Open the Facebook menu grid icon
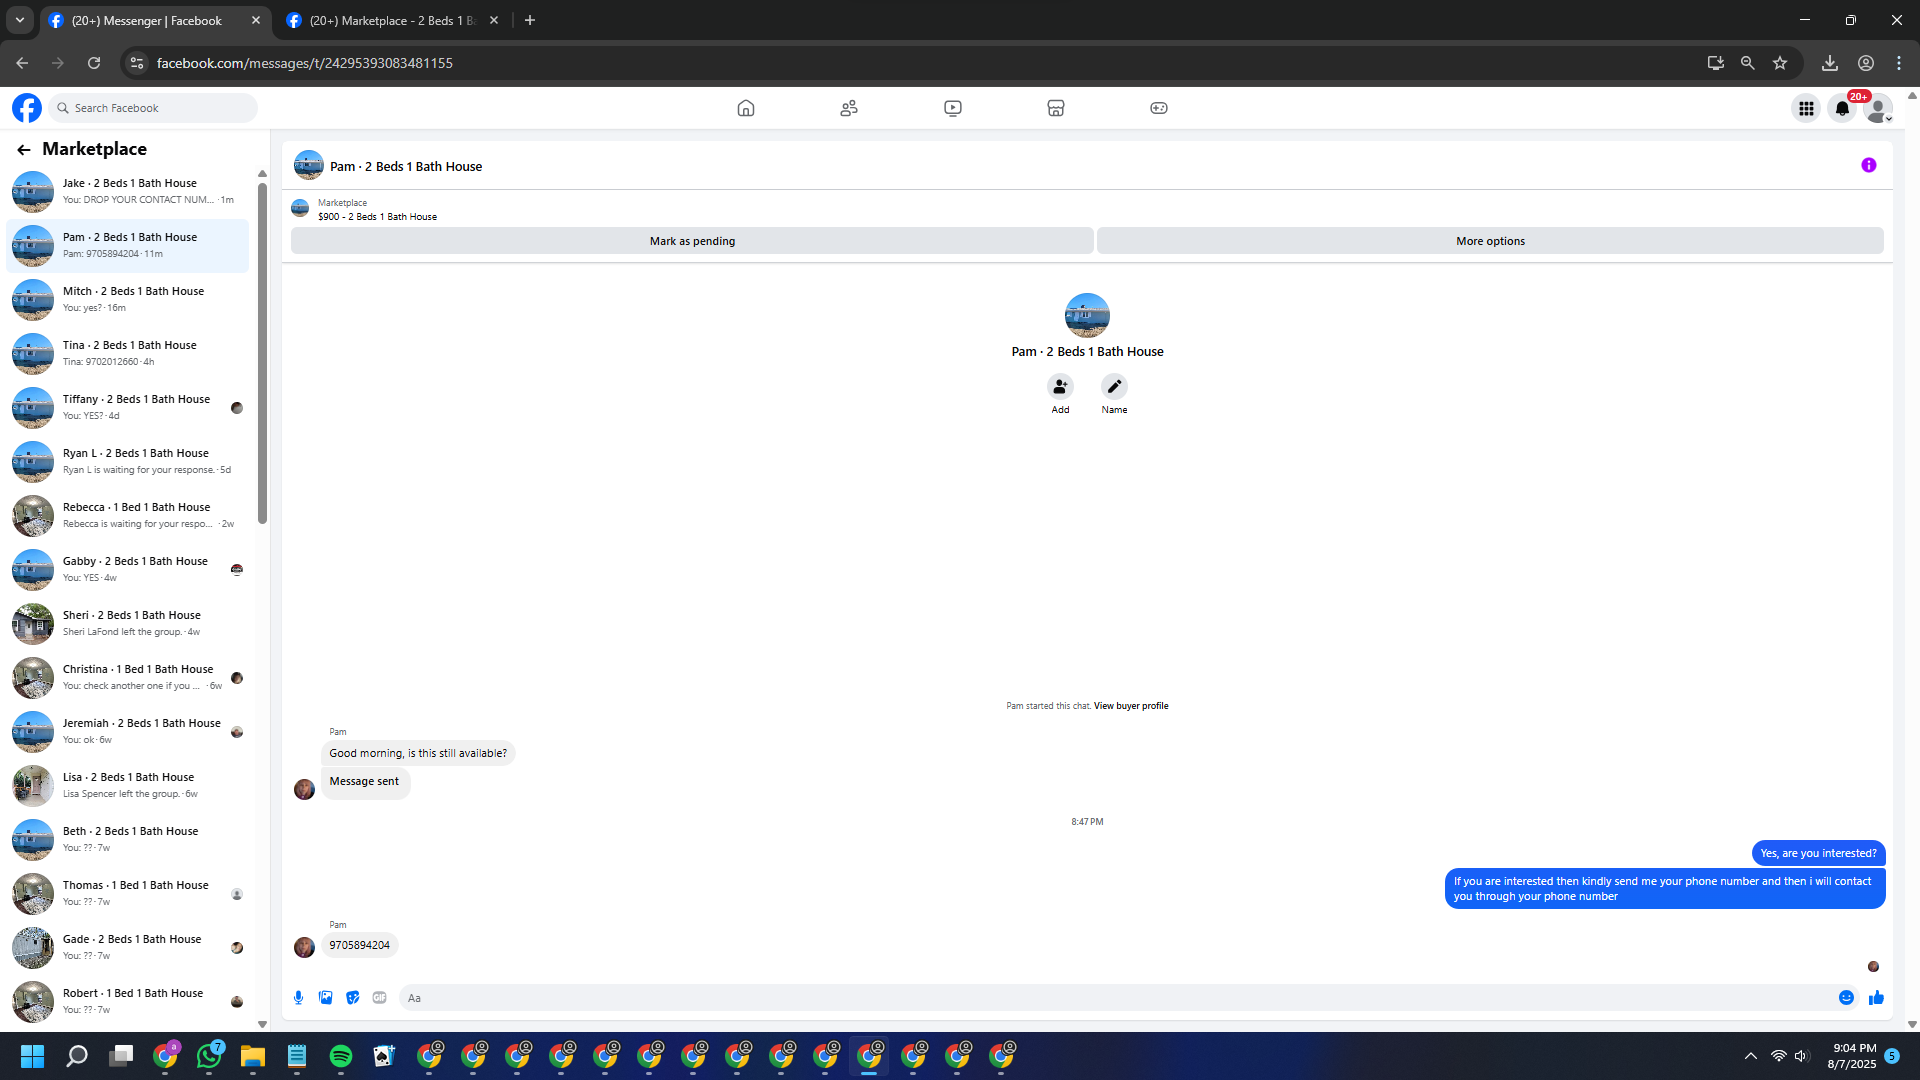The image size is (1920, 1080). [1806, 108]
